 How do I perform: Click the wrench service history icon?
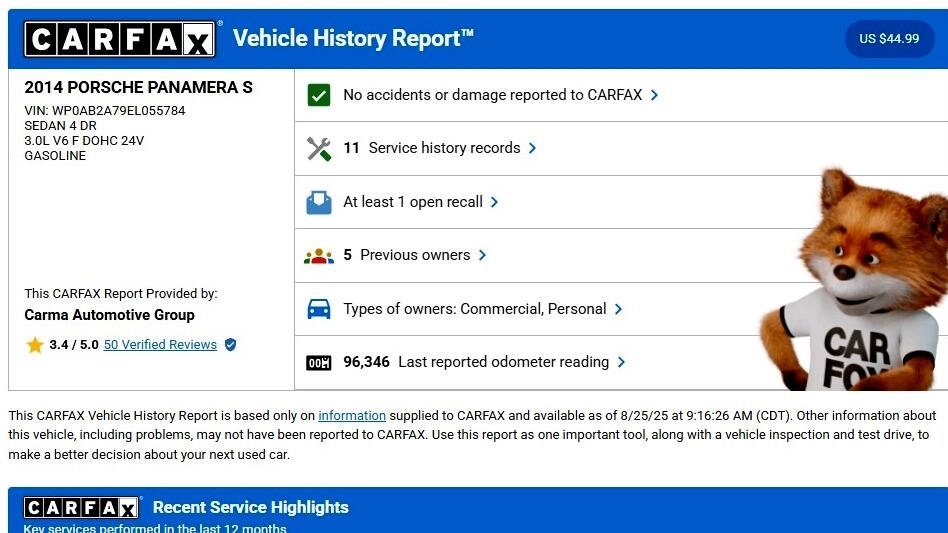[x=319, y=149]
